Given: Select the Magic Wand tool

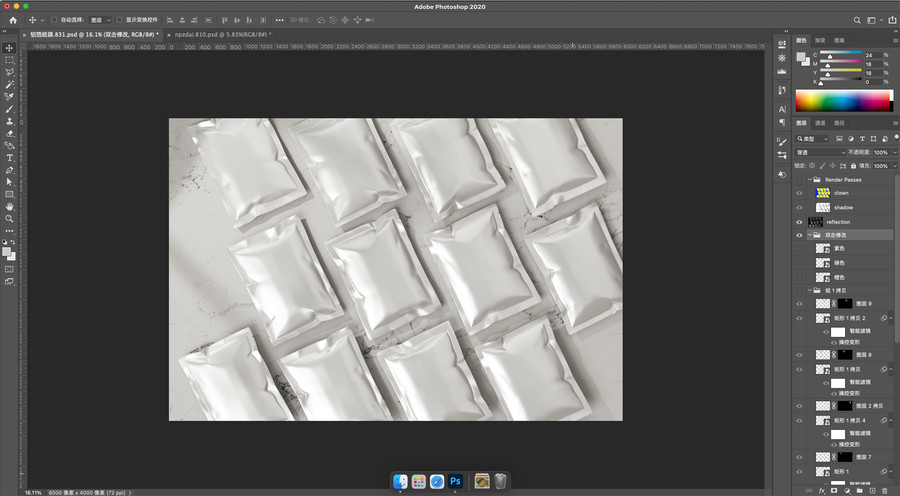Looking at the screenshot, I should click(9, 84).
